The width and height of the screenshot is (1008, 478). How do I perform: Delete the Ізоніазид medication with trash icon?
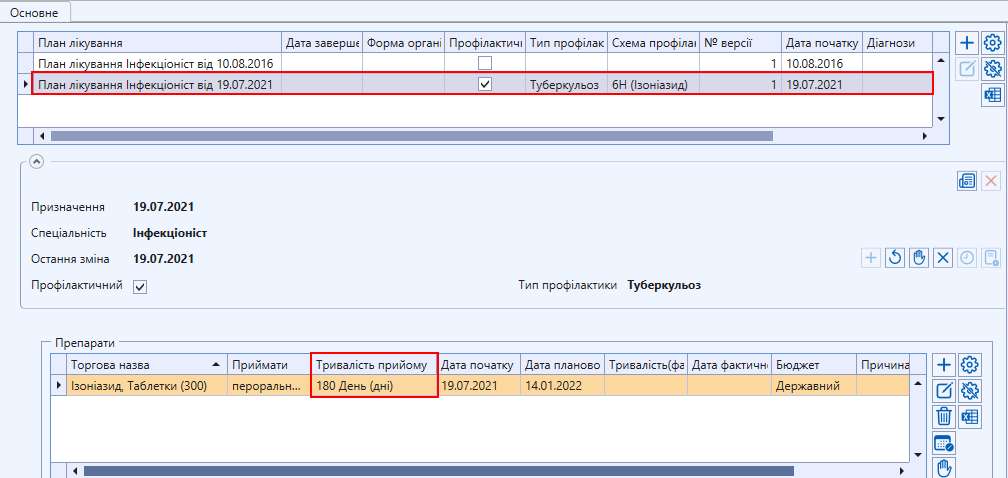[943, 417]
